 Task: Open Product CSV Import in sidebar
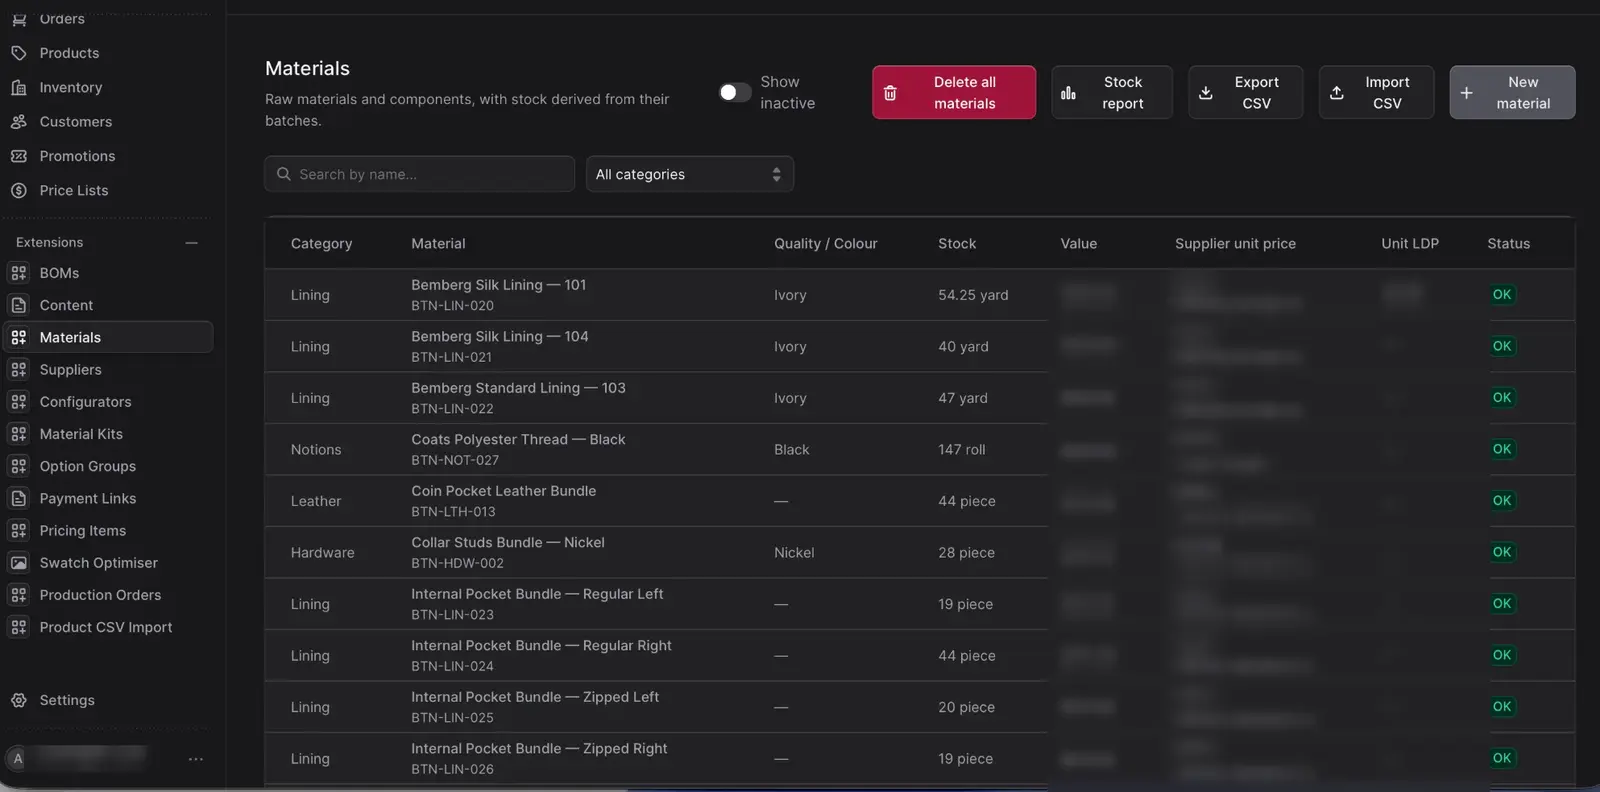[108, 627]
